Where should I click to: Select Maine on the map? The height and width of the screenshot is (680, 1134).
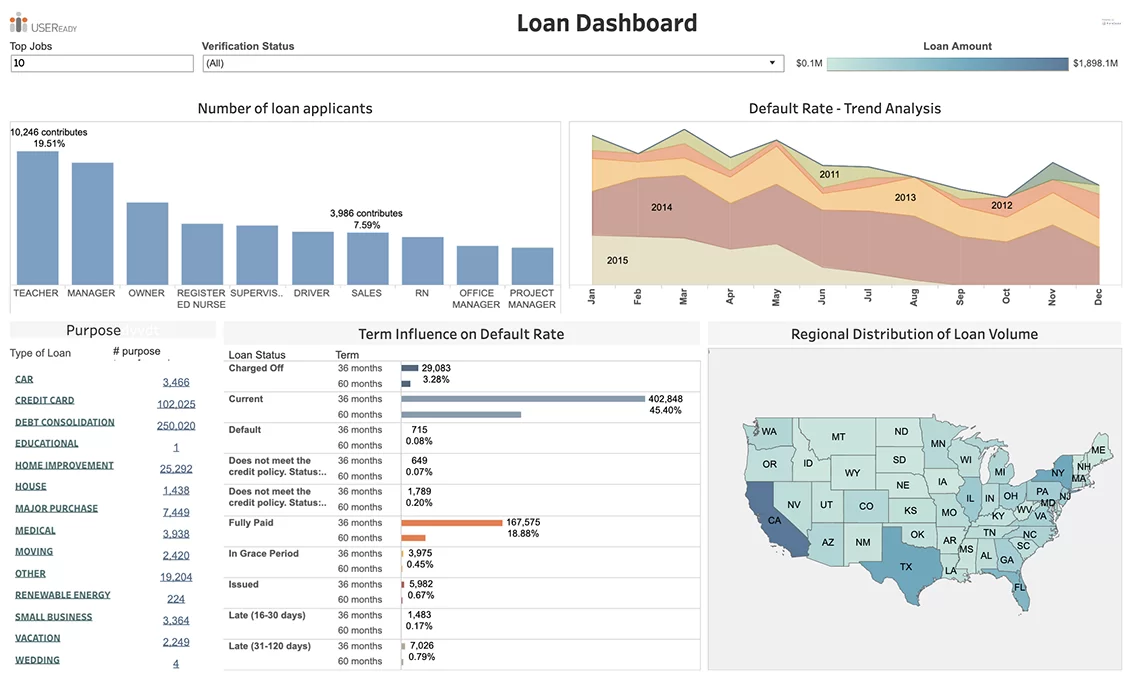point(1099,450)
